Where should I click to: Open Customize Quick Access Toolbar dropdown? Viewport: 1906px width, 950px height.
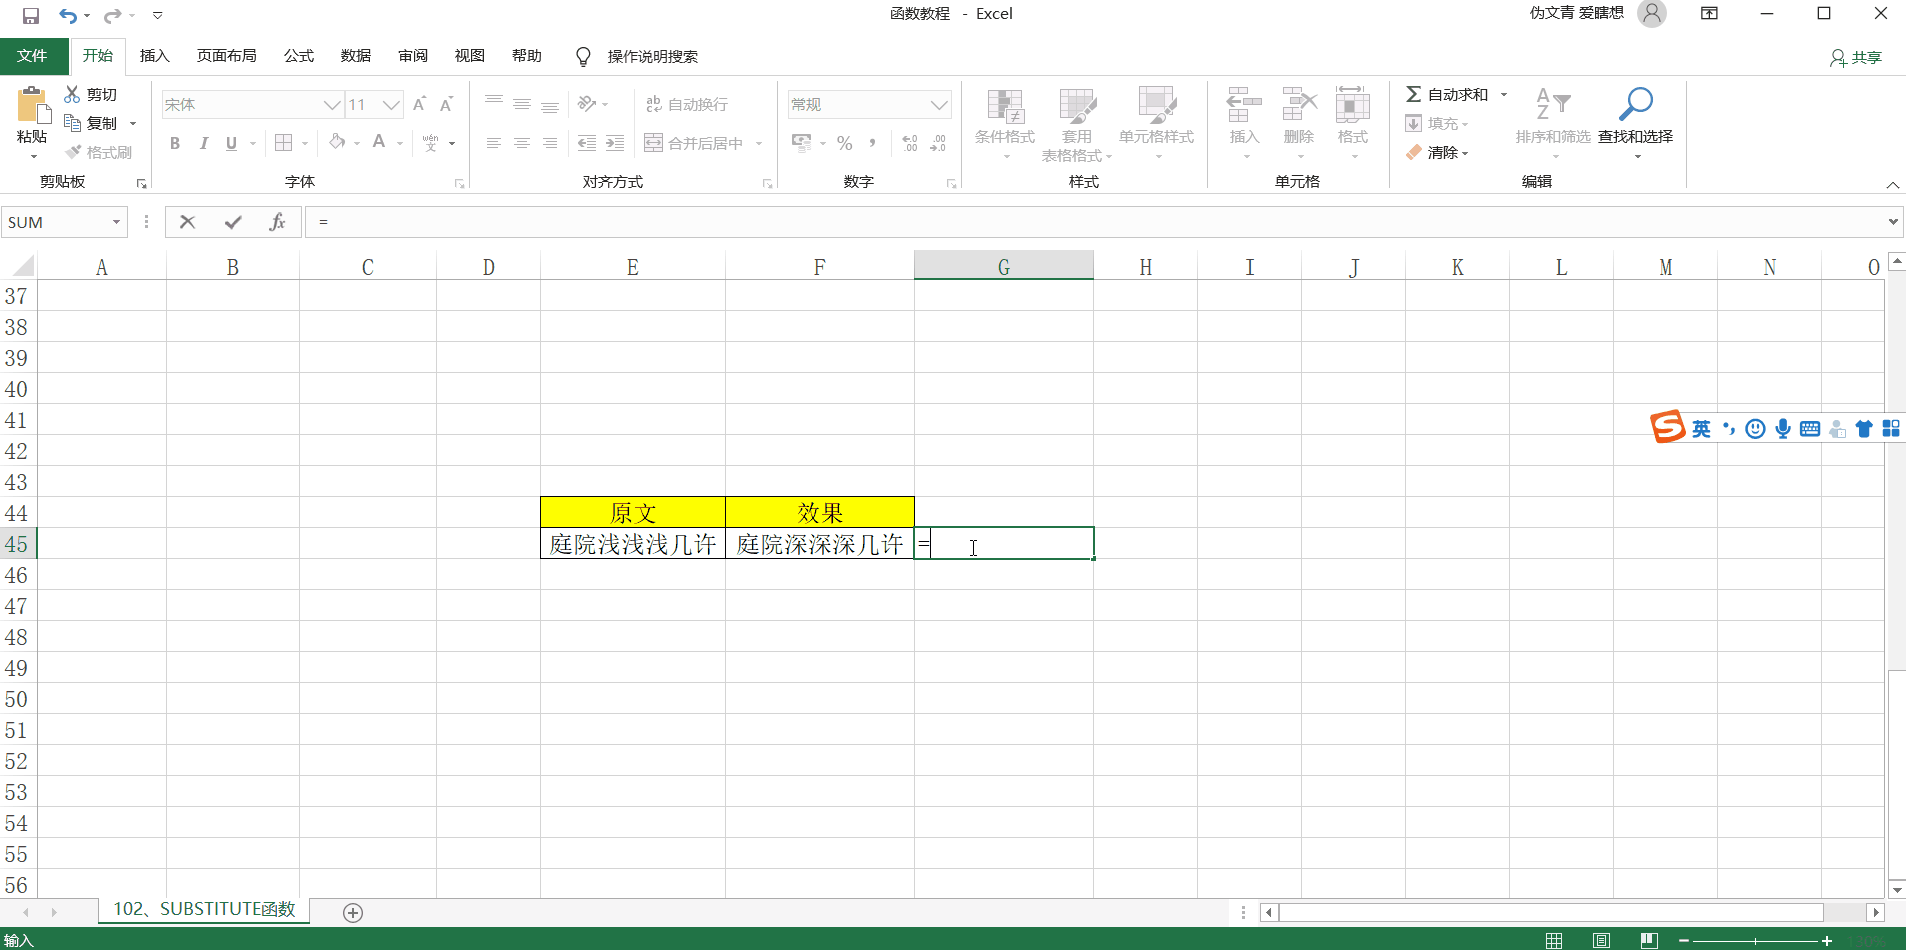coord(157,15)
